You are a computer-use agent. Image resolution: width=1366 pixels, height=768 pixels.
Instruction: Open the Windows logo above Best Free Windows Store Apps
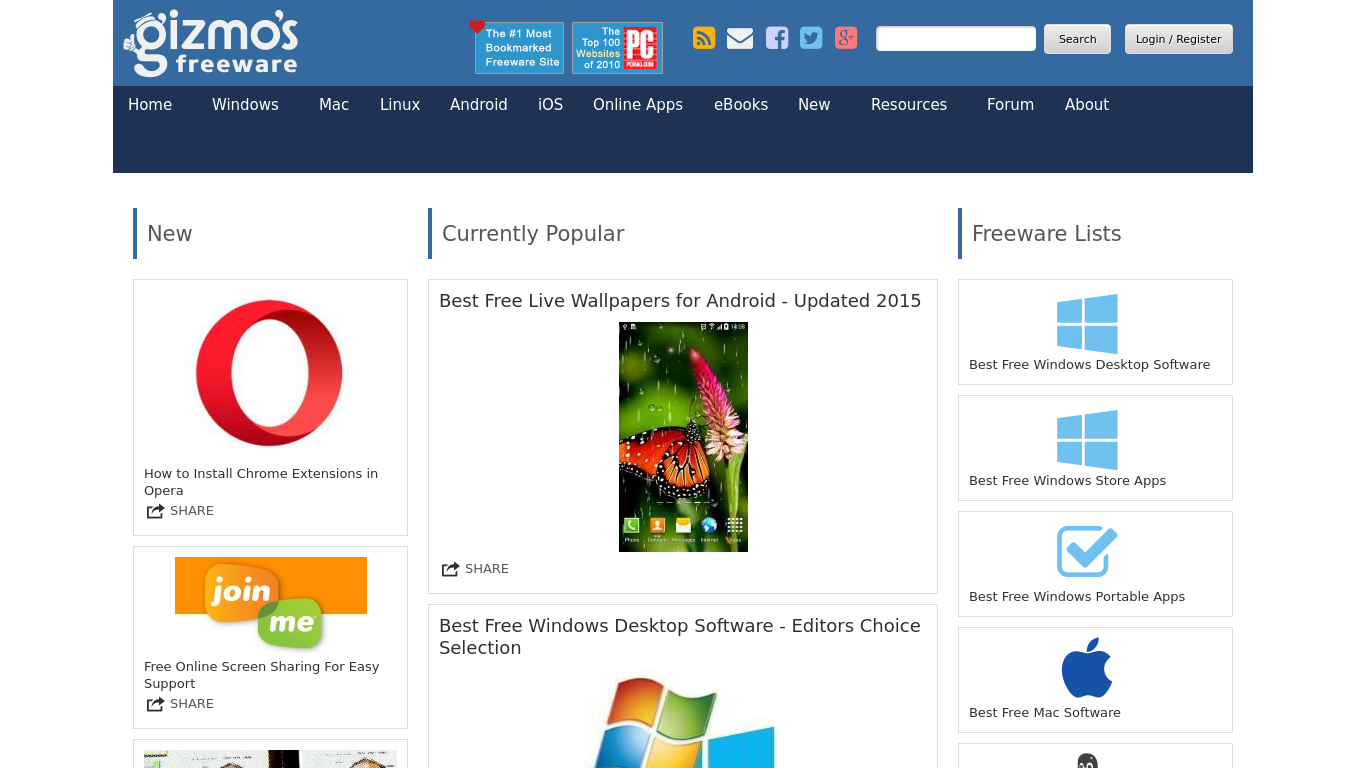1087,439
